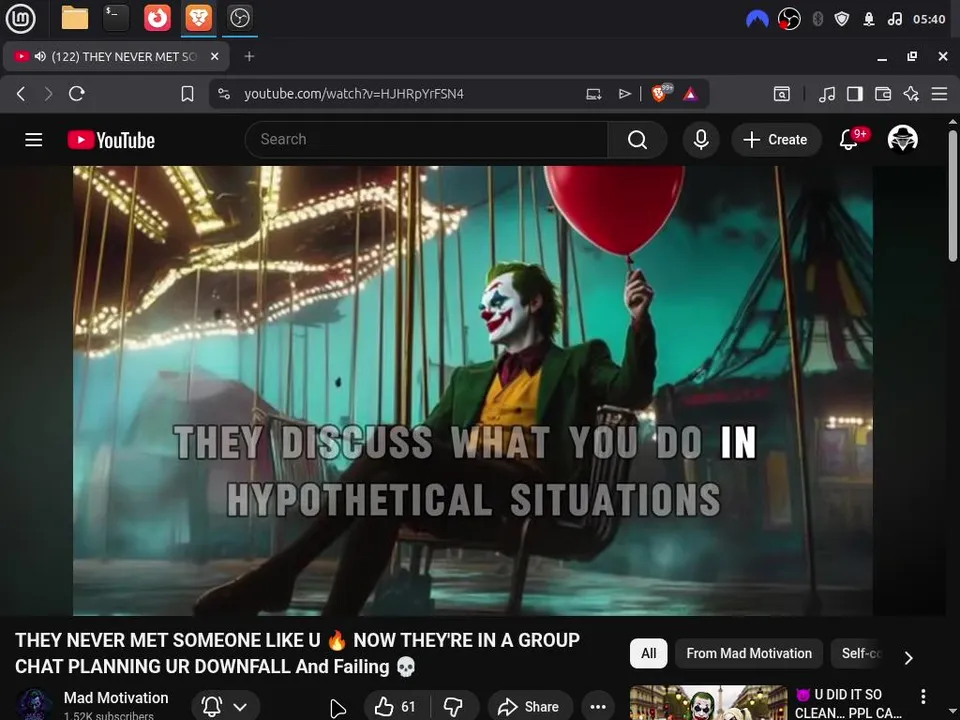Search with your voice microphone button
The image size is (960, 720).
coord(701,140)
